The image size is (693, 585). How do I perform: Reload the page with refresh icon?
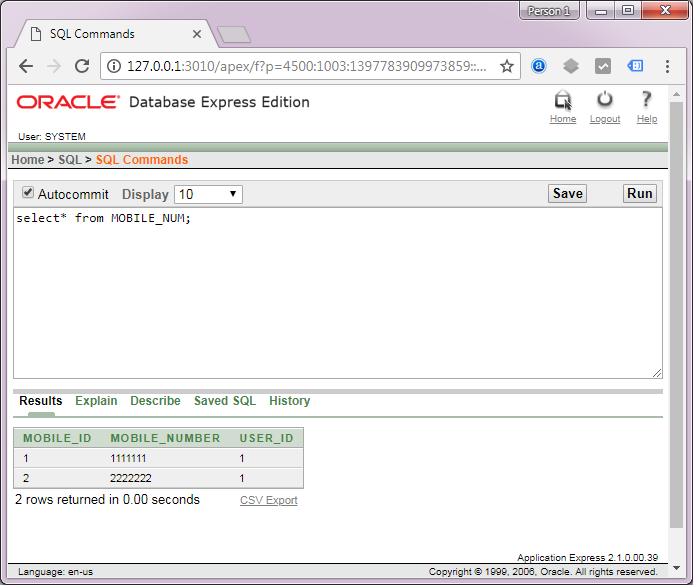[x=82, y=66]
